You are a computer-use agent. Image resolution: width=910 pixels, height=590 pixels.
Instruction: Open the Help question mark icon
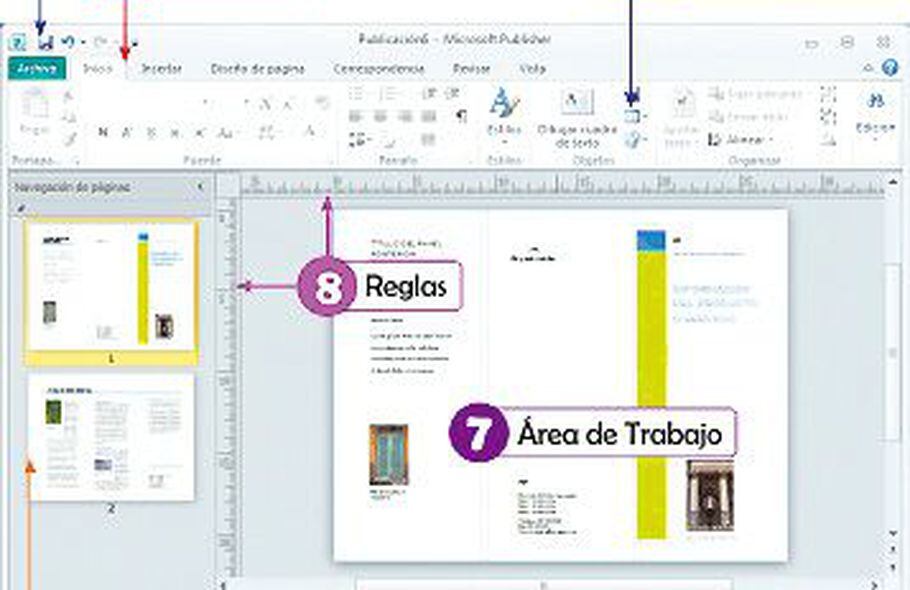click(890, 68)
